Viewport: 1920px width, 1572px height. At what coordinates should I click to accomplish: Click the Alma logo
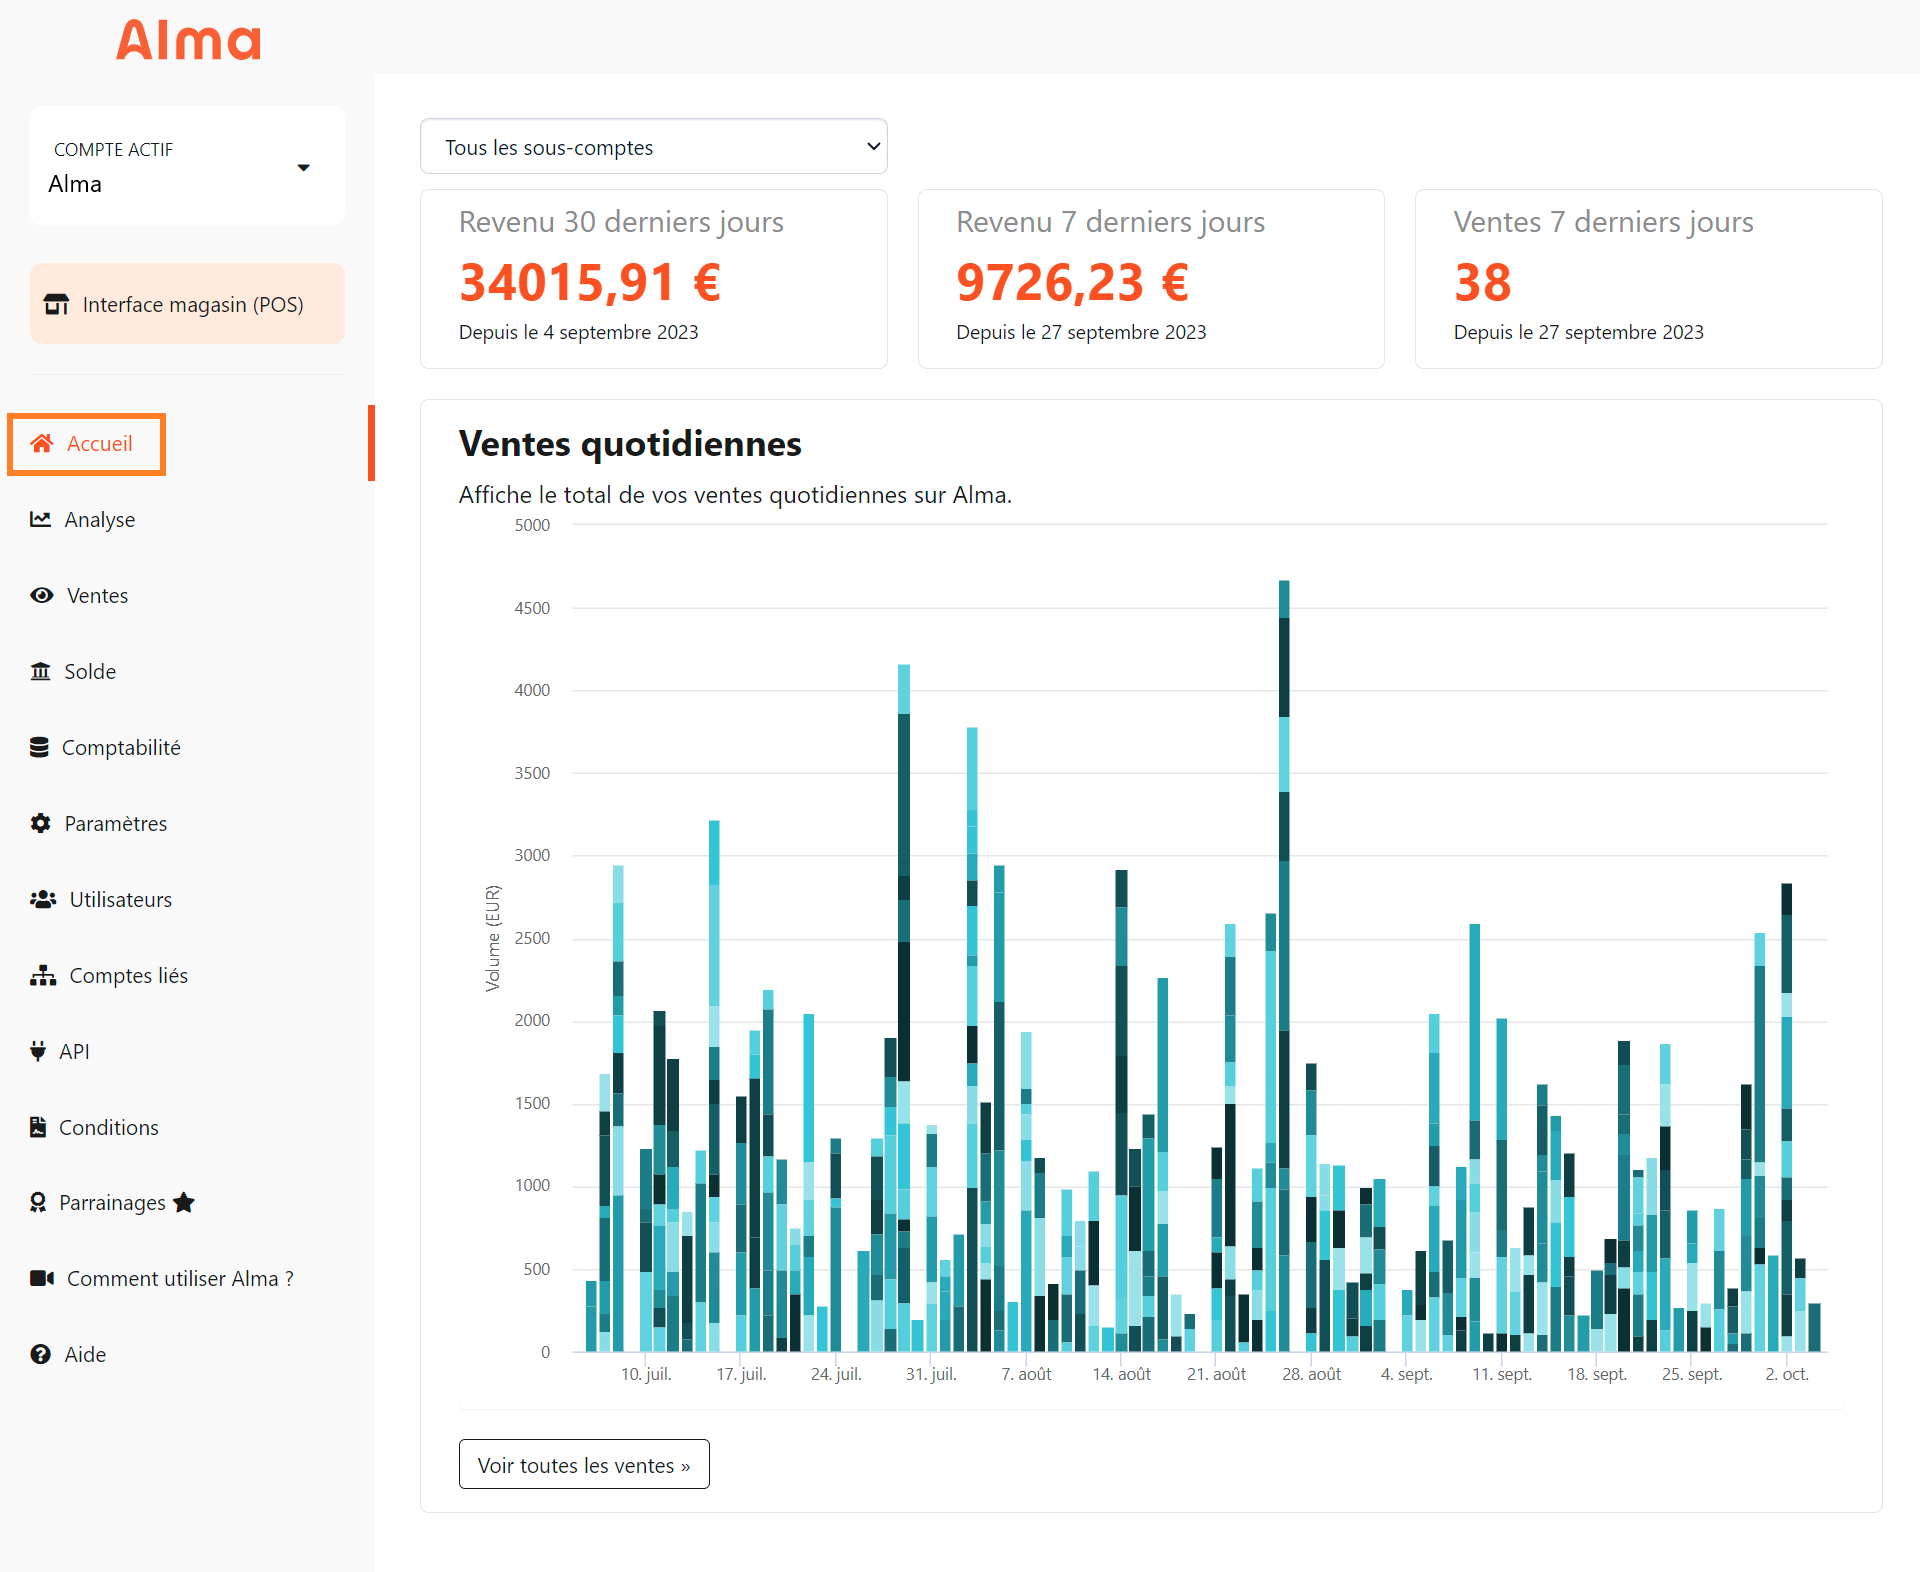click(188, 40)
